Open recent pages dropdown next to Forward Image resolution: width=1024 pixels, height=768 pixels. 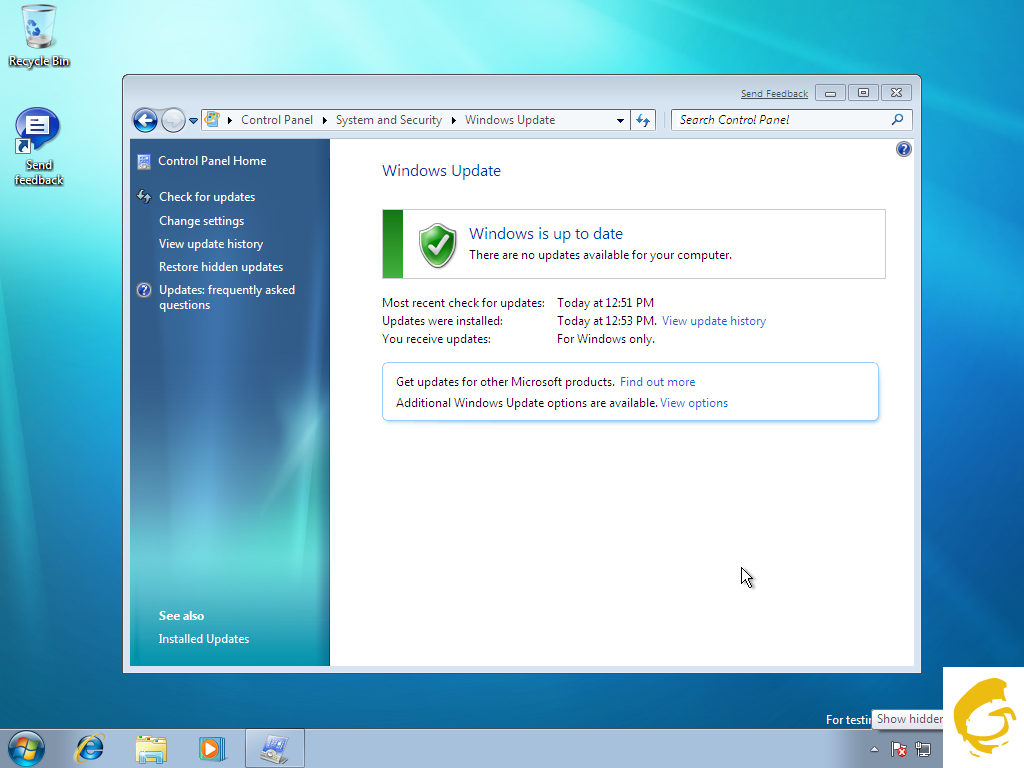[x=193, y=121]
